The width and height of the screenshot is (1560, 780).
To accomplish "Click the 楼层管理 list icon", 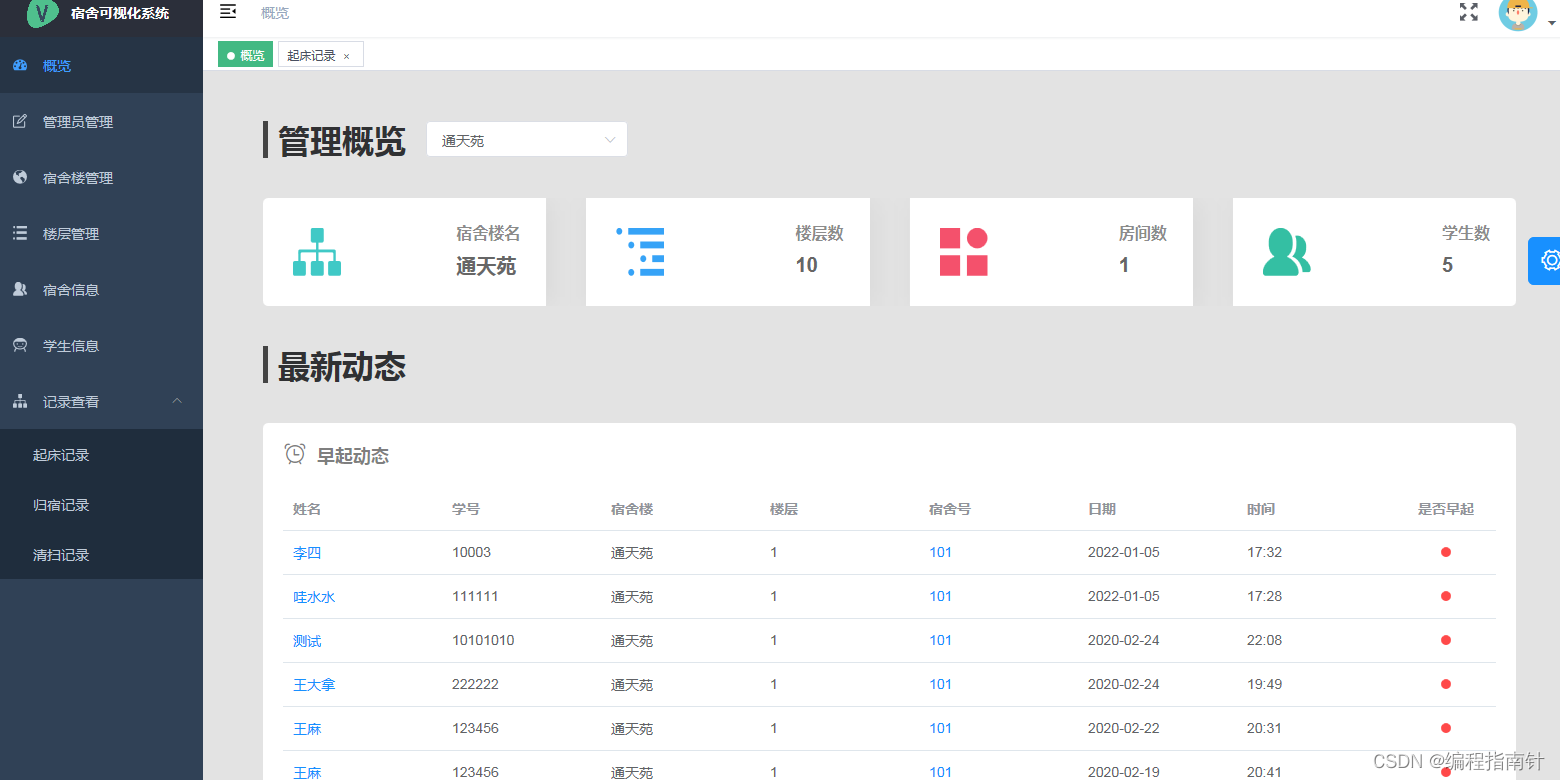I will [x=20, y=233].
